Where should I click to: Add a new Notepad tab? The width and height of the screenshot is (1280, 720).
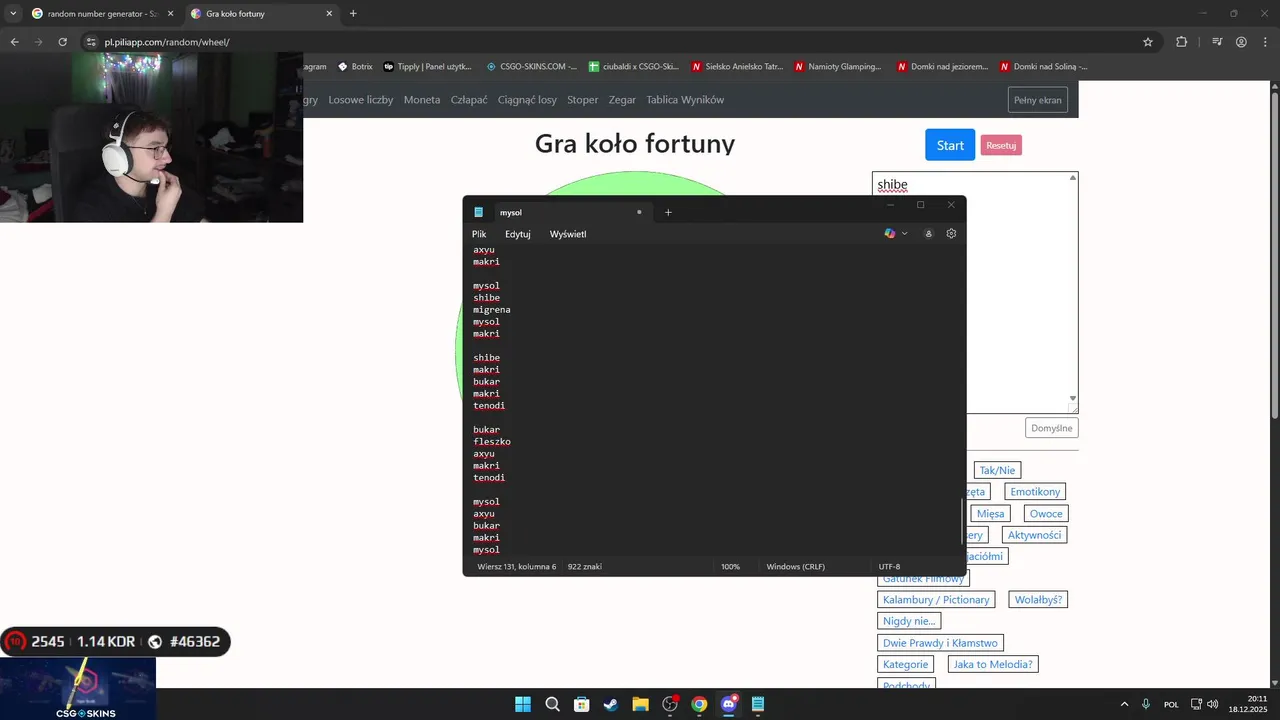tap(668, 212)
